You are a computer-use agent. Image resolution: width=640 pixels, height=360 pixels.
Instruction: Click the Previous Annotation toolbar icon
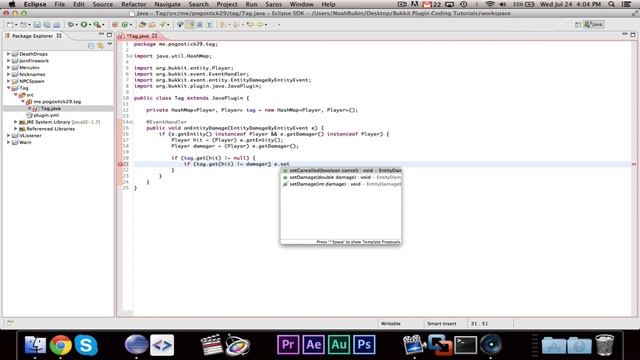235,24
